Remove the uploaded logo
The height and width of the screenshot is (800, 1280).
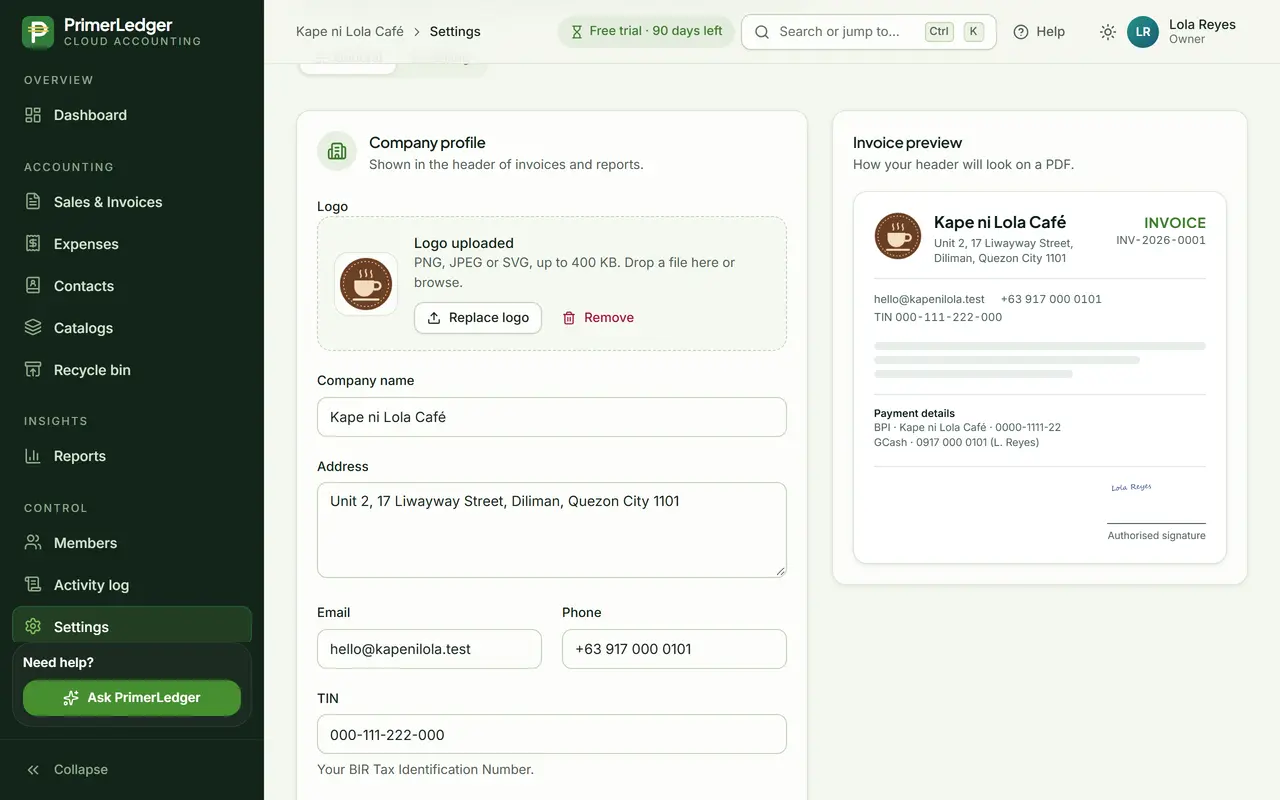coord(598,318)
